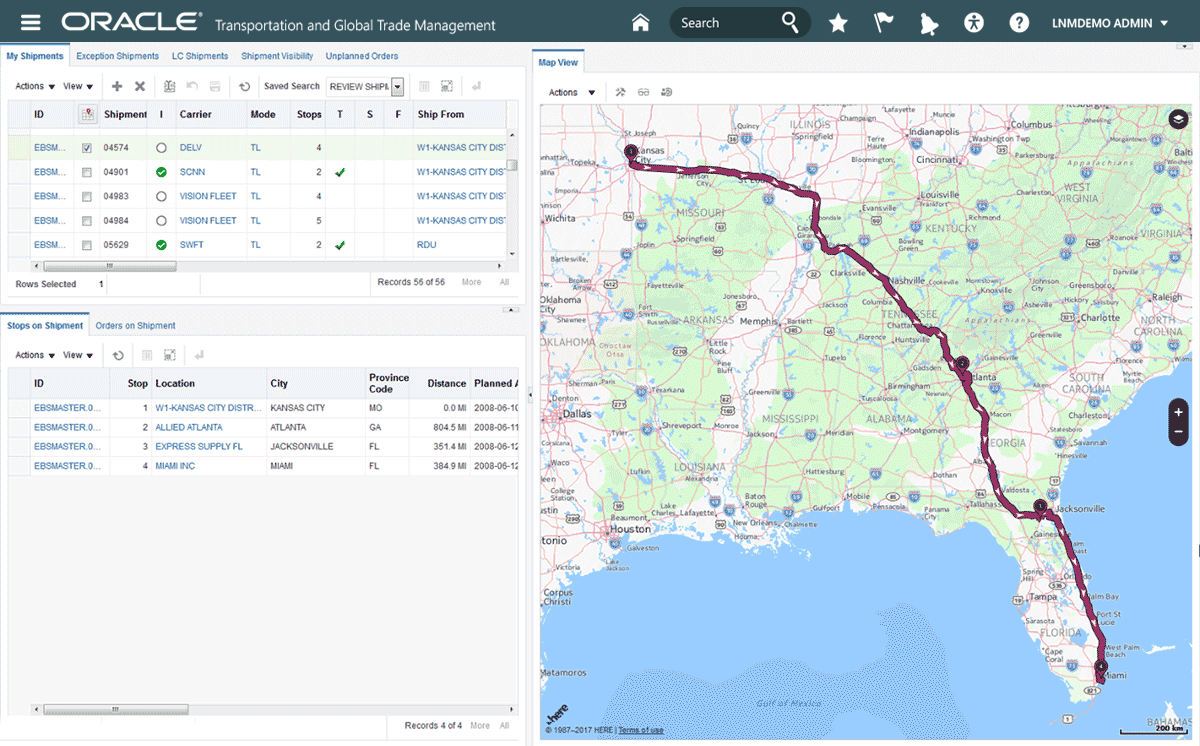1200x746 pixels.
Task: Open Favorites star icon
Action: 838,23
